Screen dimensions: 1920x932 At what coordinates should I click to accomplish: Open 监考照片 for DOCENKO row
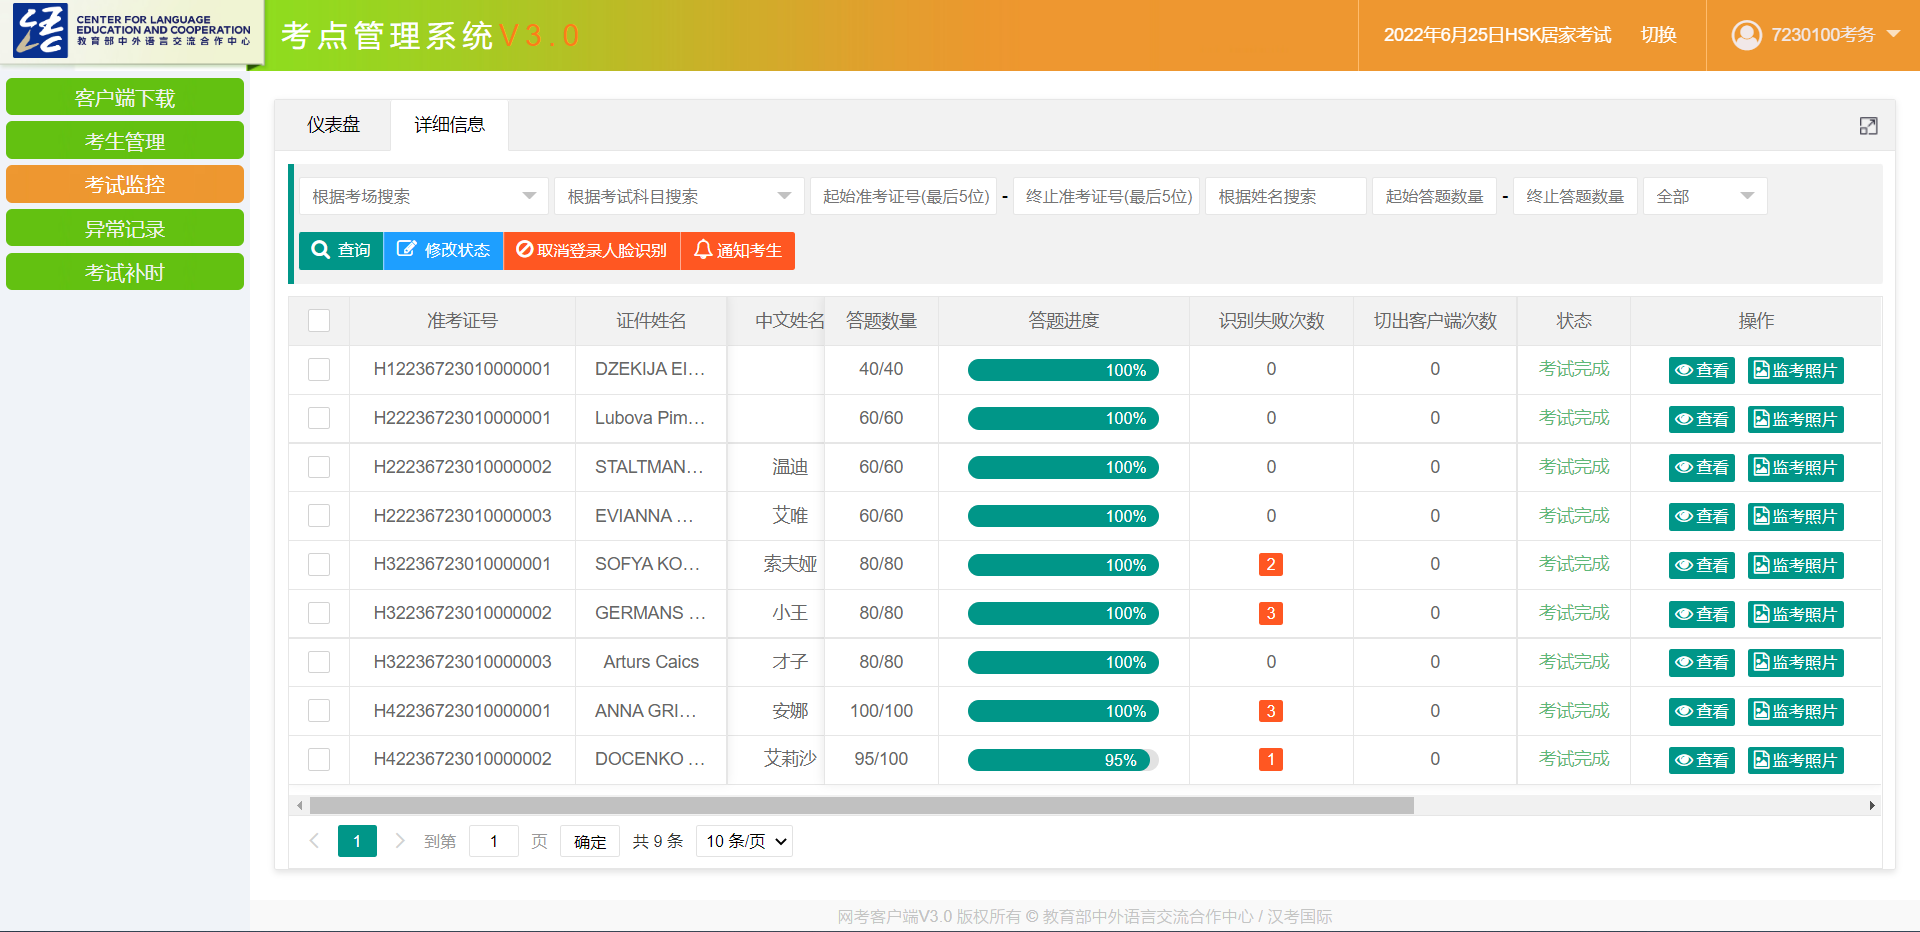pos(1795,760)
